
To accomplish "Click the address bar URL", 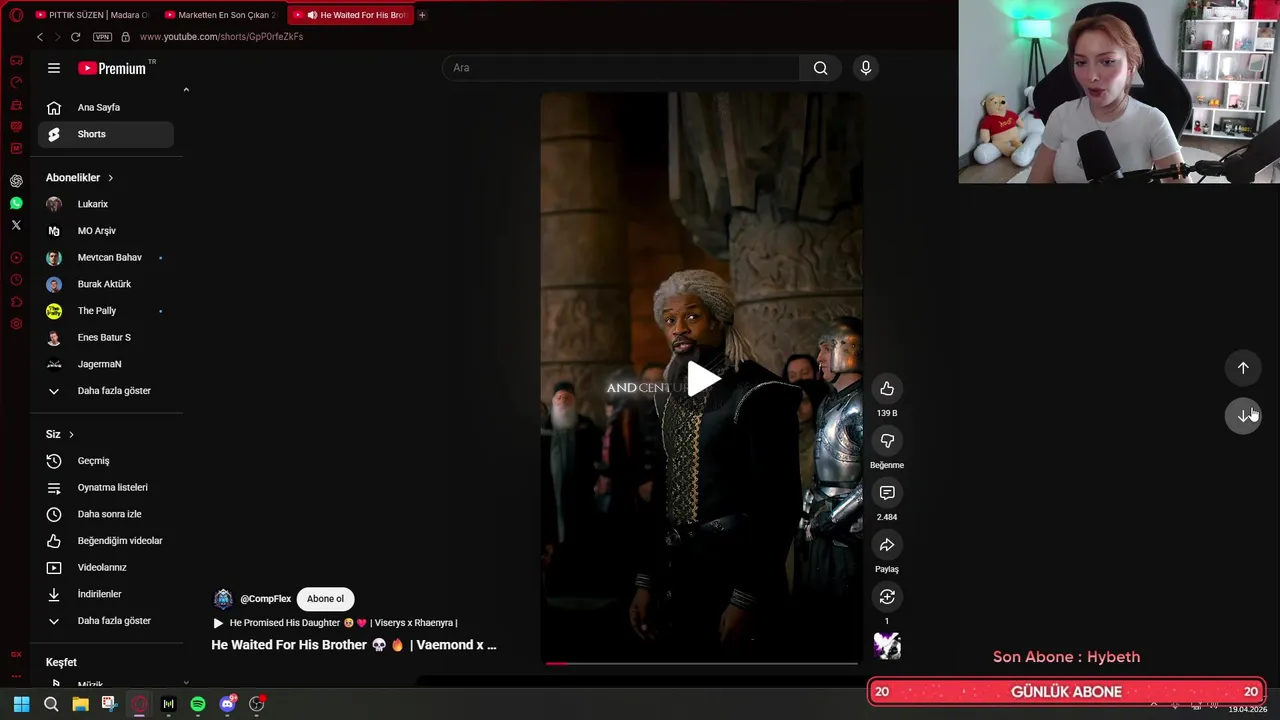I will pos(221,37).
